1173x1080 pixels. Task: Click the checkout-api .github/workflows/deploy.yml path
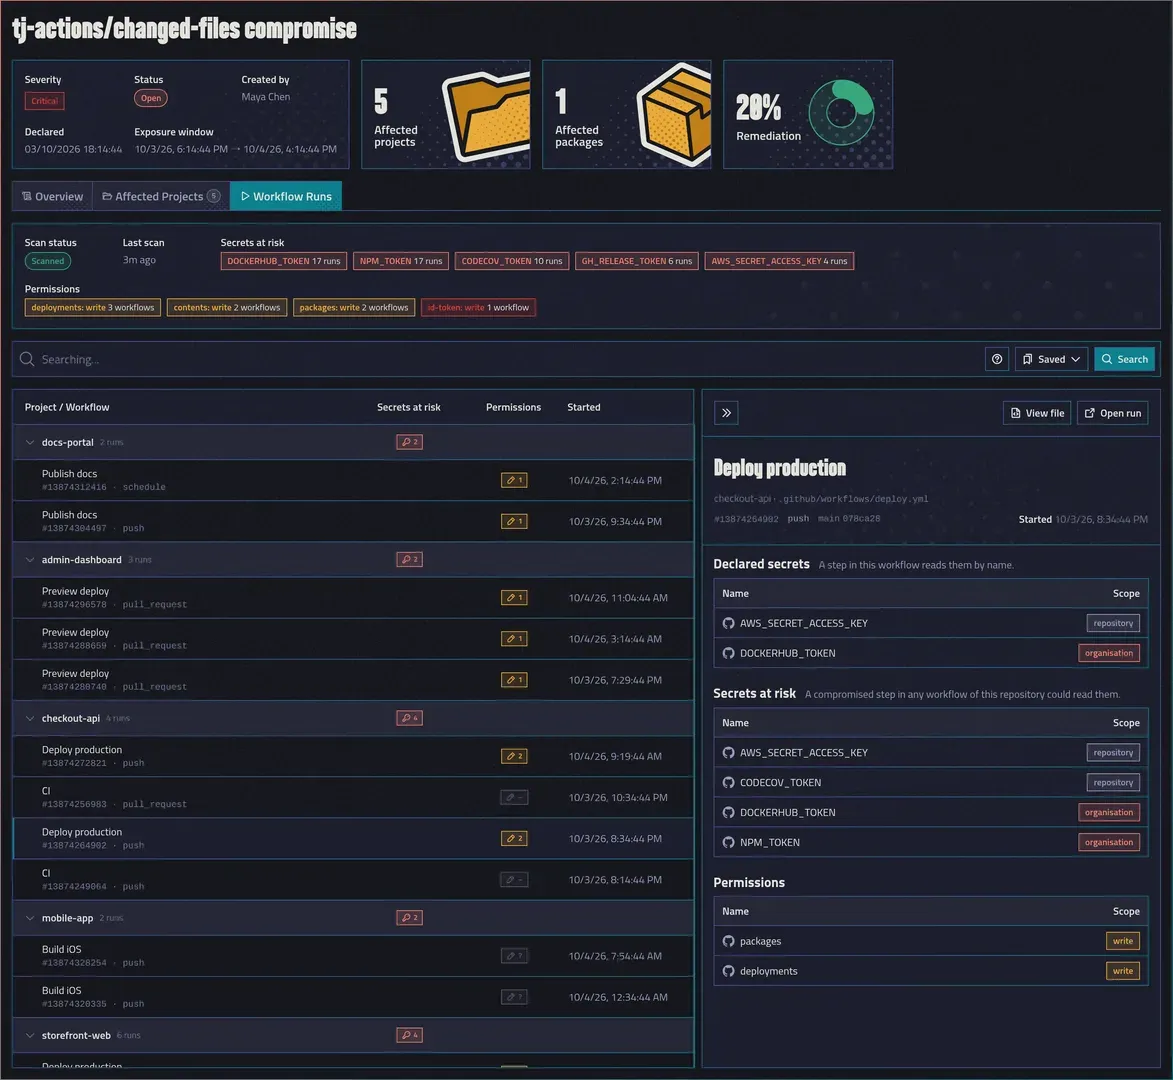point(821,499)
